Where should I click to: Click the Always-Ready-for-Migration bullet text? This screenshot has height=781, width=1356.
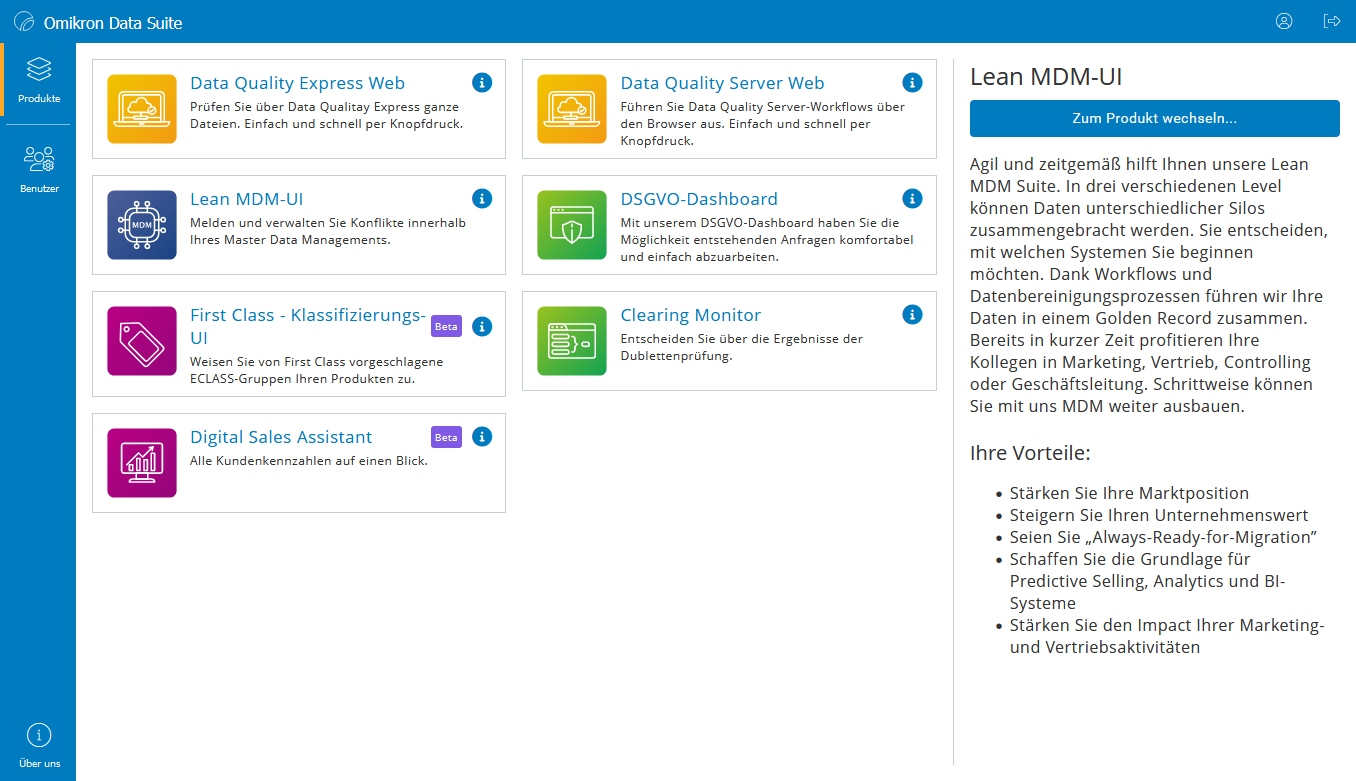tap(1163, 537)
